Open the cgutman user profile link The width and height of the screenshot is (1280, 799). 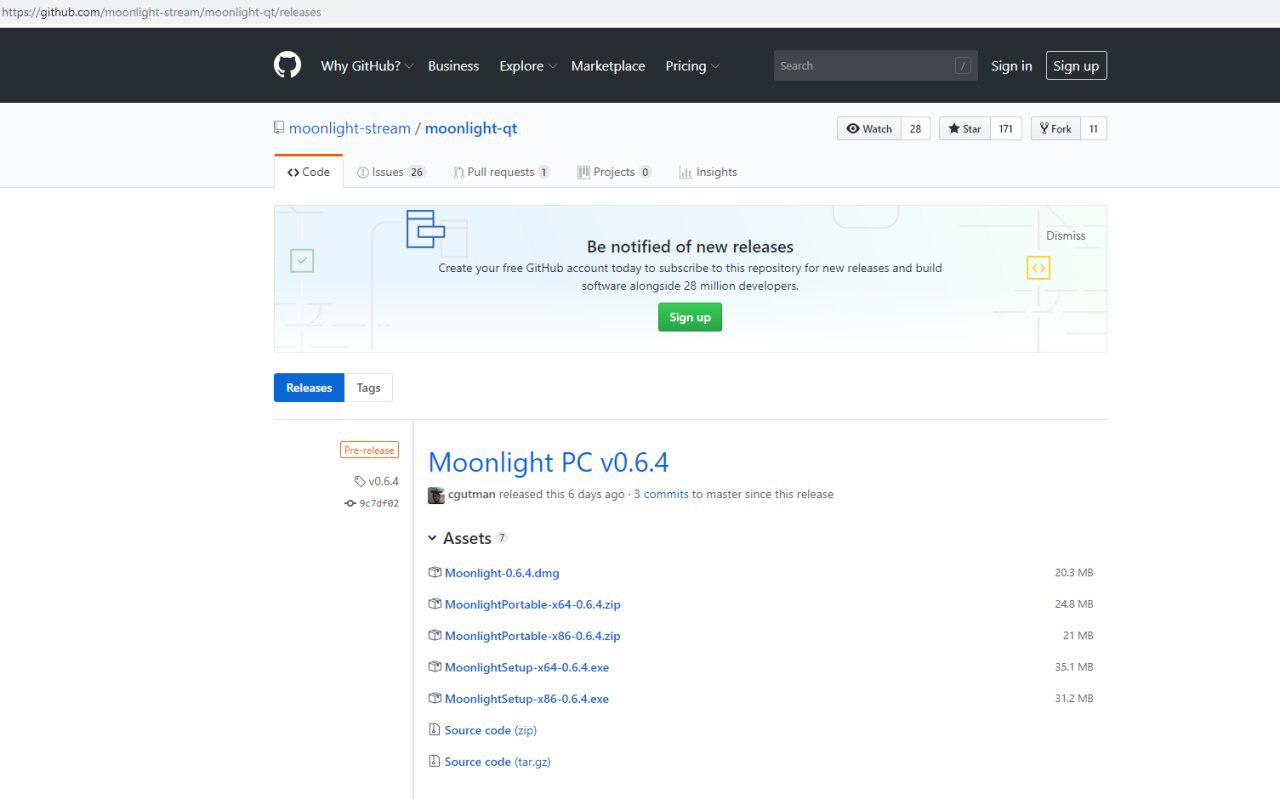click(472, 494)
